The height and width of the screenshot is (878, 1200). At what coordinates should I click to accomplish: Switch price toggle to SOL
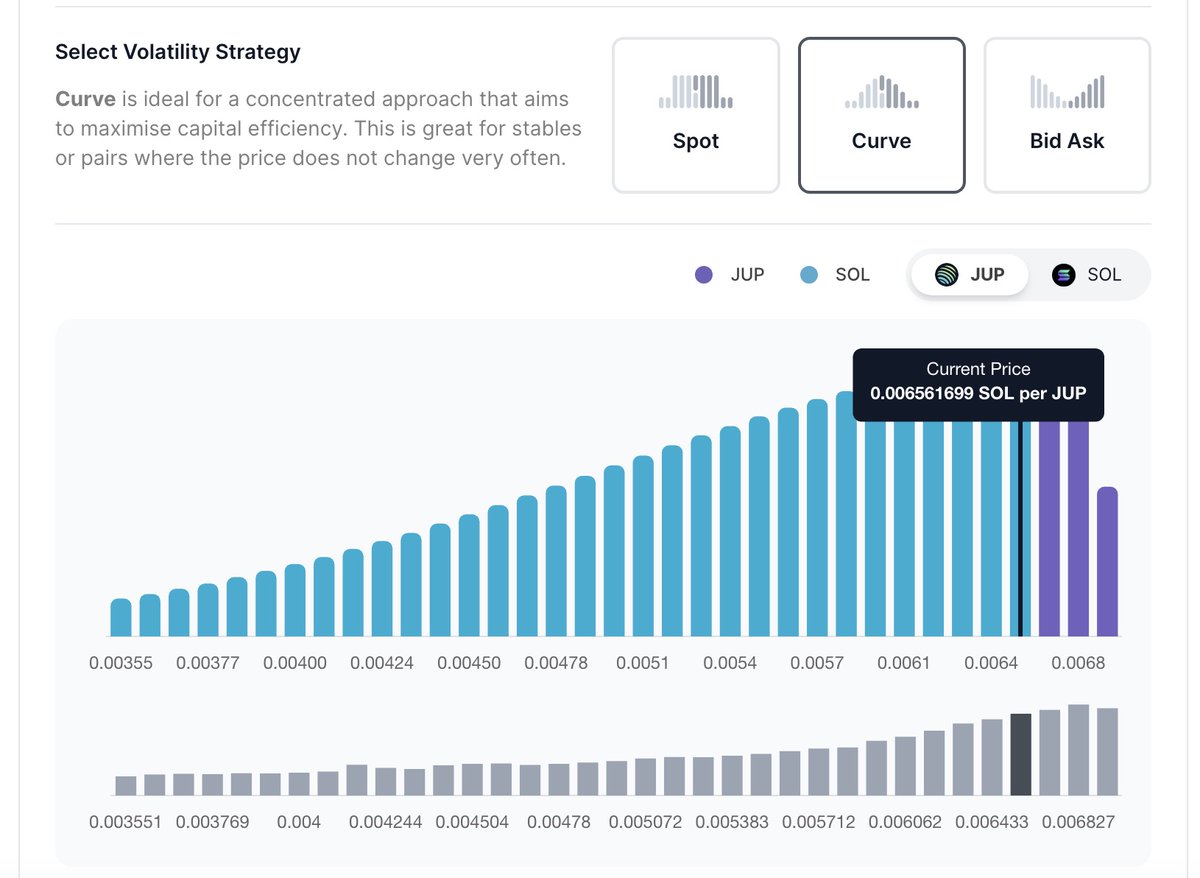[1087, 274]
